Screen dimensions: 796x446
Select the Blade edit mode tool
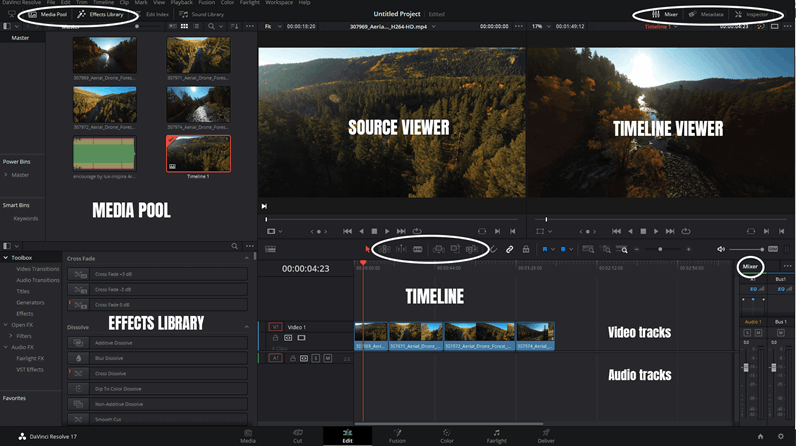point(418,248)
